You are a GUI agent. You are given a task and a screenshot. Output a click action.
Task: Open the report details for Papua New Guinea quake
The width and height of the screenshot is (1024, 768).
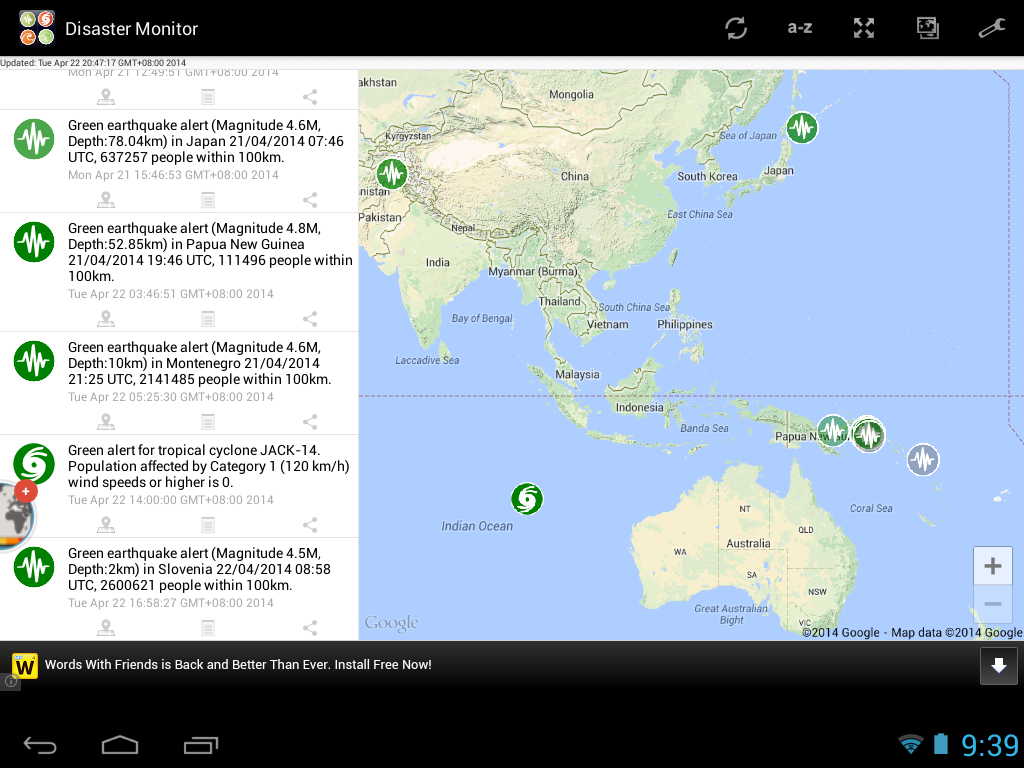point(207,318)
